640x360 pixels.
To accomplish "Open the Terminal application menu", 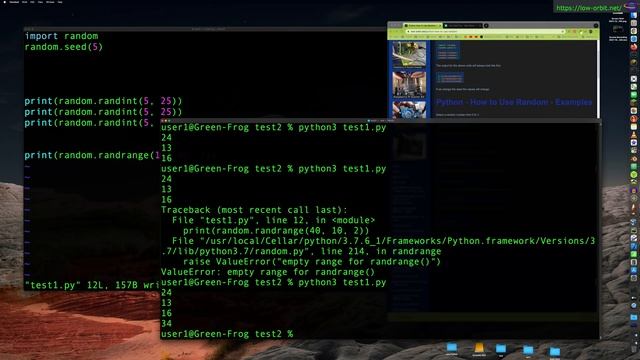I will (x=14, y=2).
